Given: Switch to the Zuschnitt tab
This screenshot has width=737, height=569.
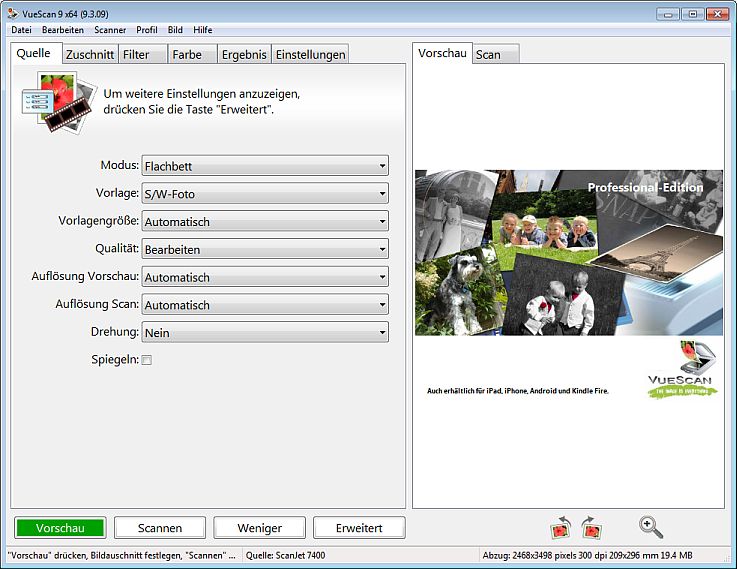Looking at the screenshot, I should [x=90, y=55].
